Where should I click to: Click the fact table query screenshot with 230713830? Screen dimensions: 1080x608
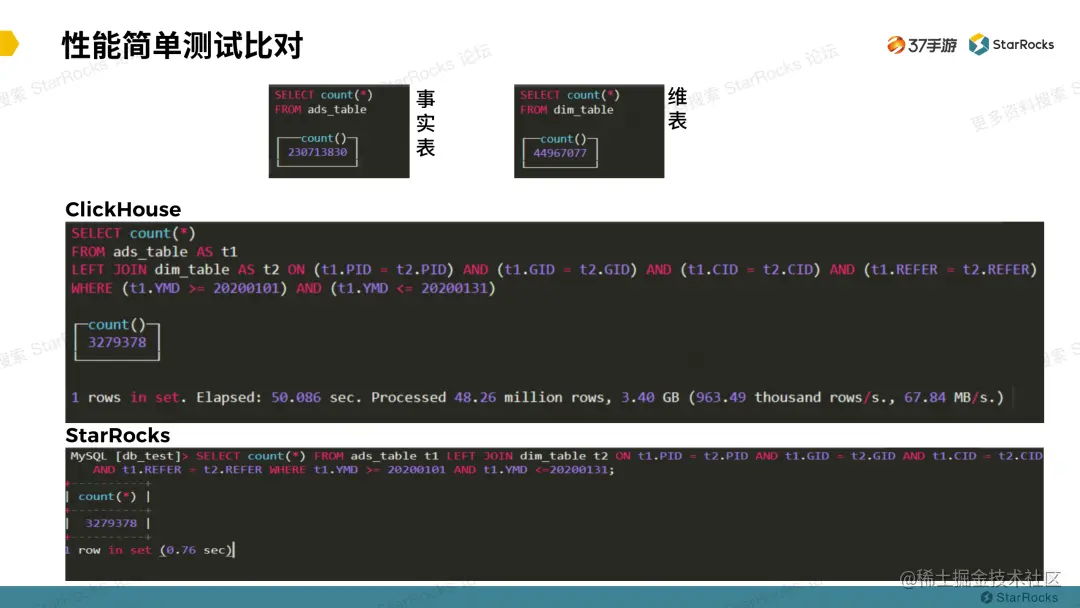pos(339,131)
